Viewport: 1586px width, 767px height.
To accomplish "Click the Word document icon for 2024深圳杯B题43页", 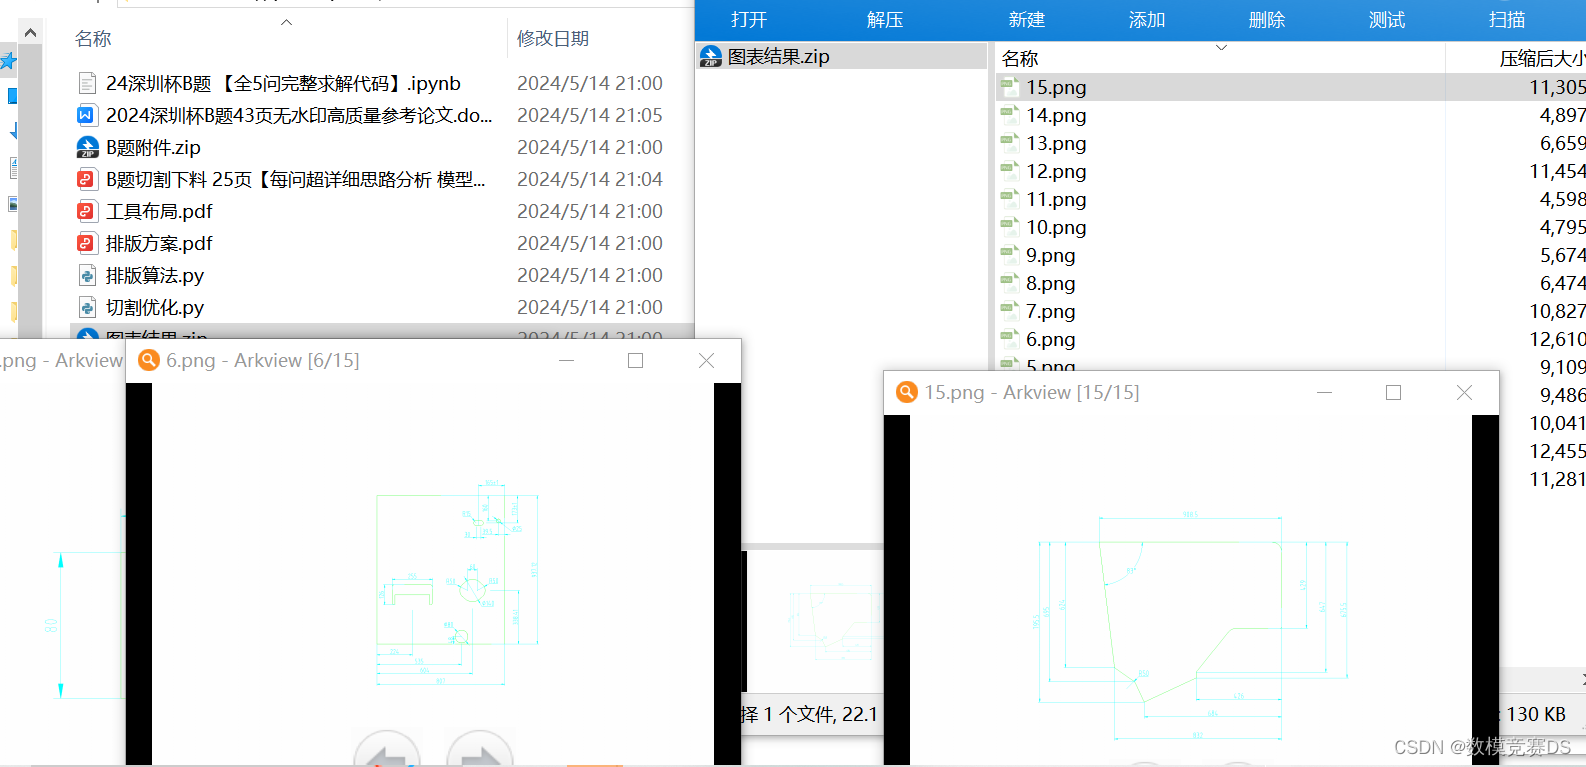I will tap(87, 115).
